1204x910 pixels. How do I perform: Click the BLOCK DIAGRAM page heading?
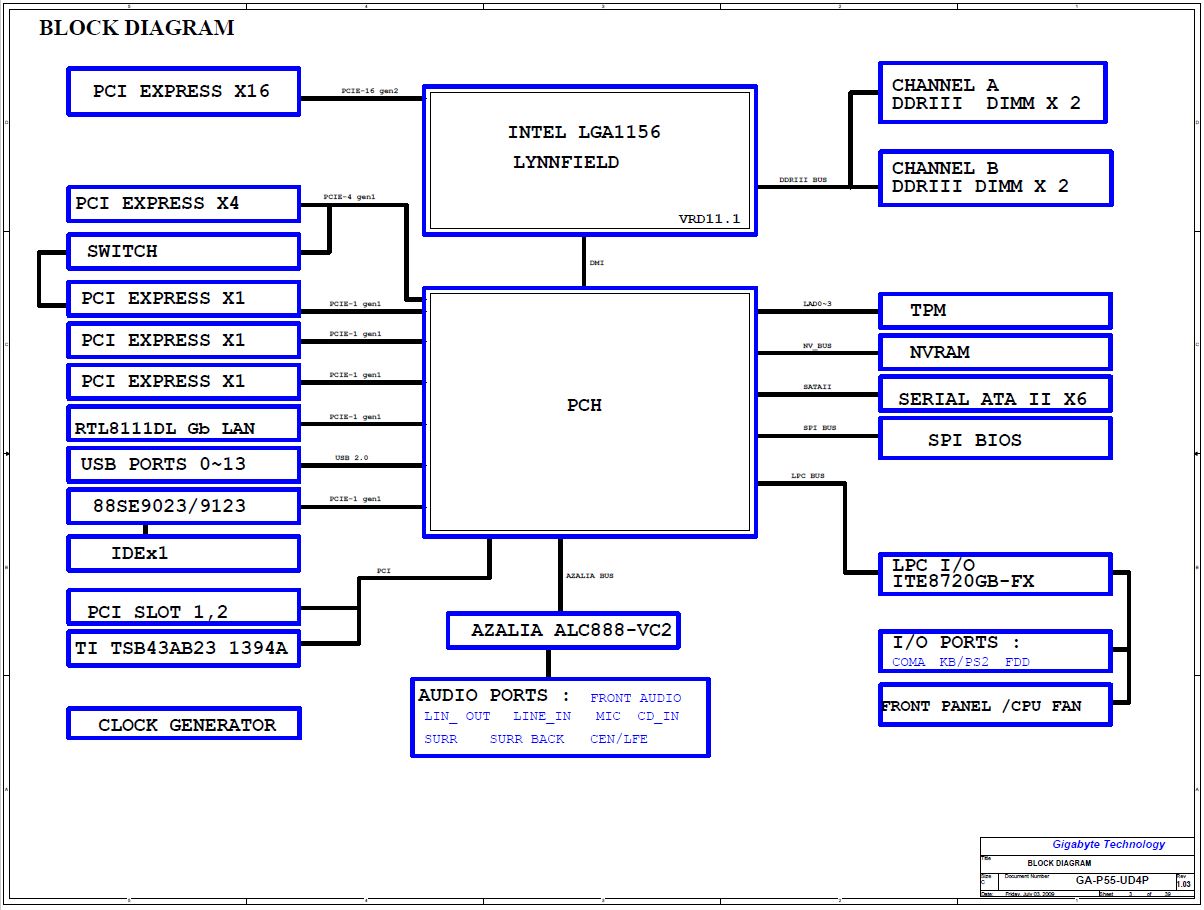click(137, 28)
